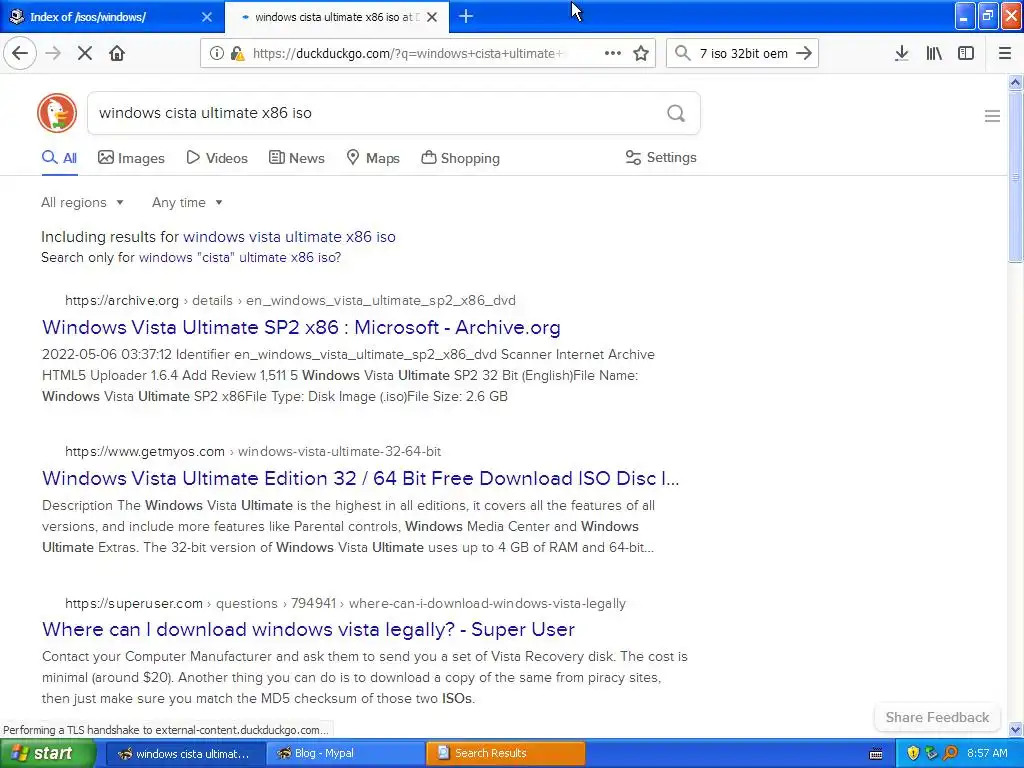Open a new browser tab
This screenshot has width=1024, height=768.
tap(466, 16)
